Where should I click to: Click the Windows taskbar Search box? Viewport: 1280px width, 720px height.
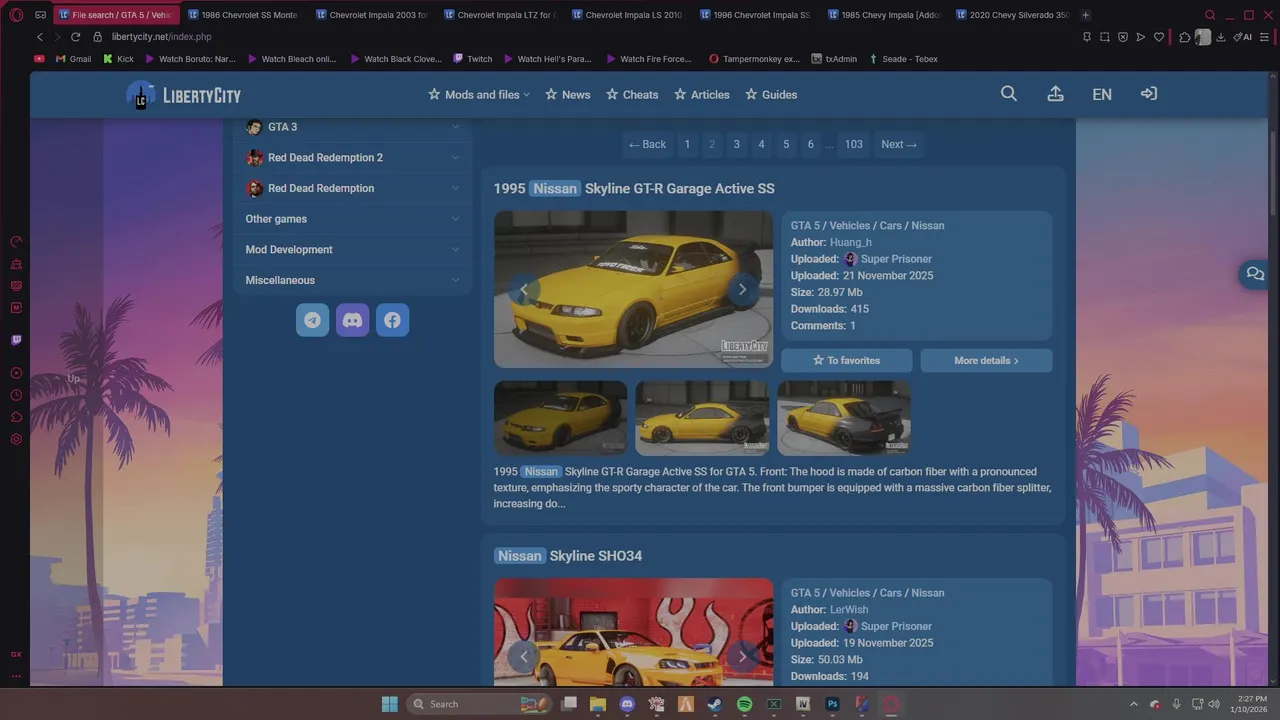[x=479, y=704]
